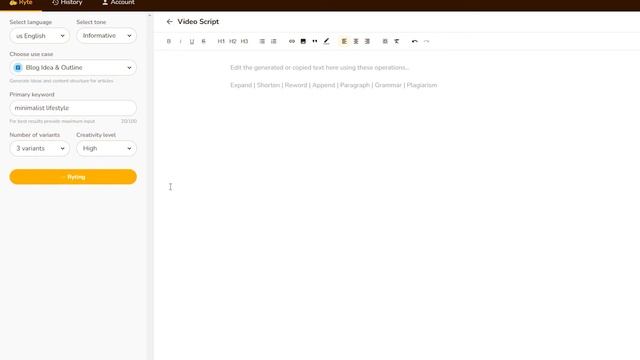Insert a bulleted list

click(x=262, y=41)
